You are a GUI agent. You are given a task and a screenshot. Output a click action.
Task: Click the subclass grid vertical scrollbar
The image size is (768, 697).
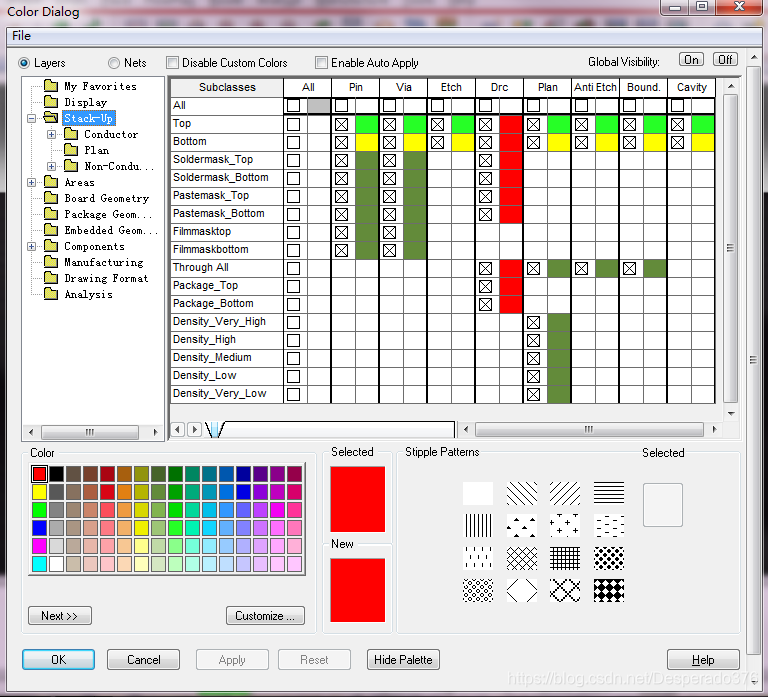(x=730, y=250)
